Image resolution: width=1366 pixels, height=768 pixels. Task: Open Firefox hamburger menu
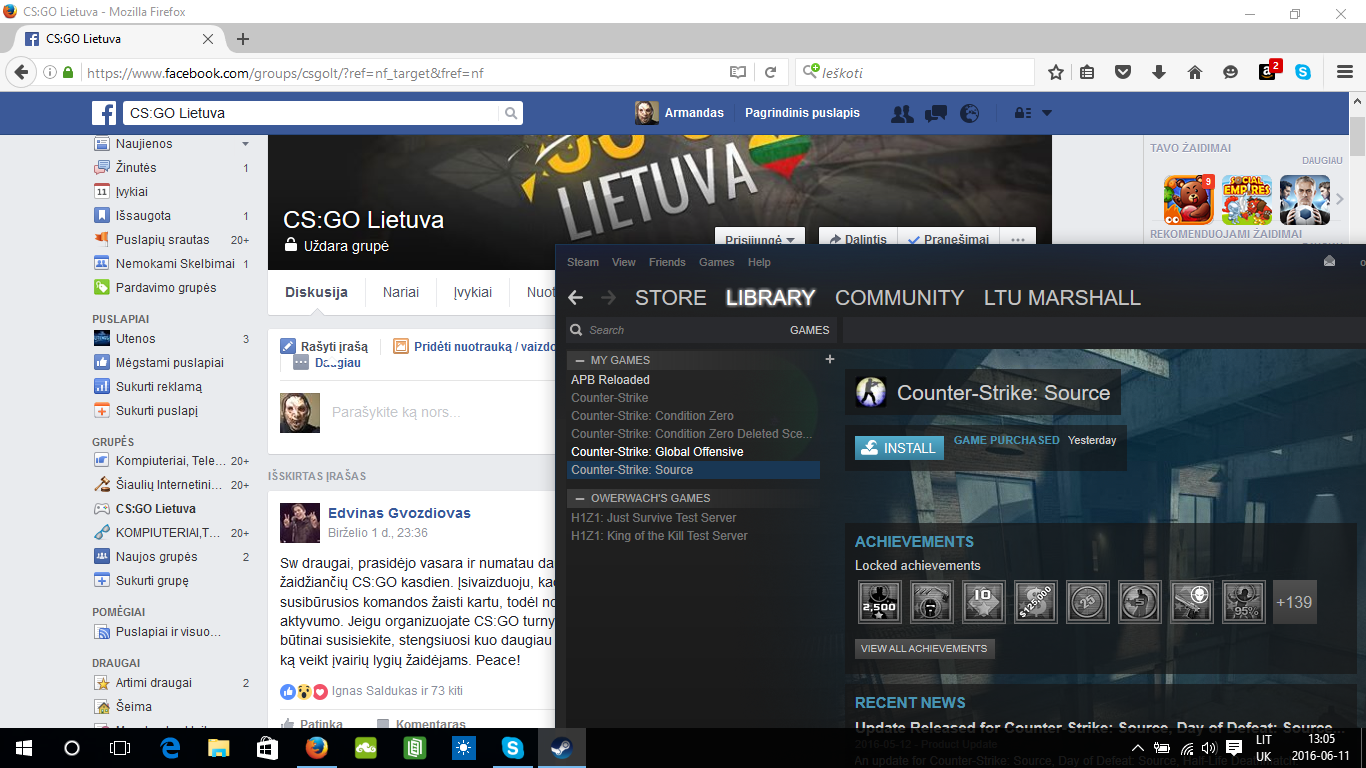pos(1345,72)
